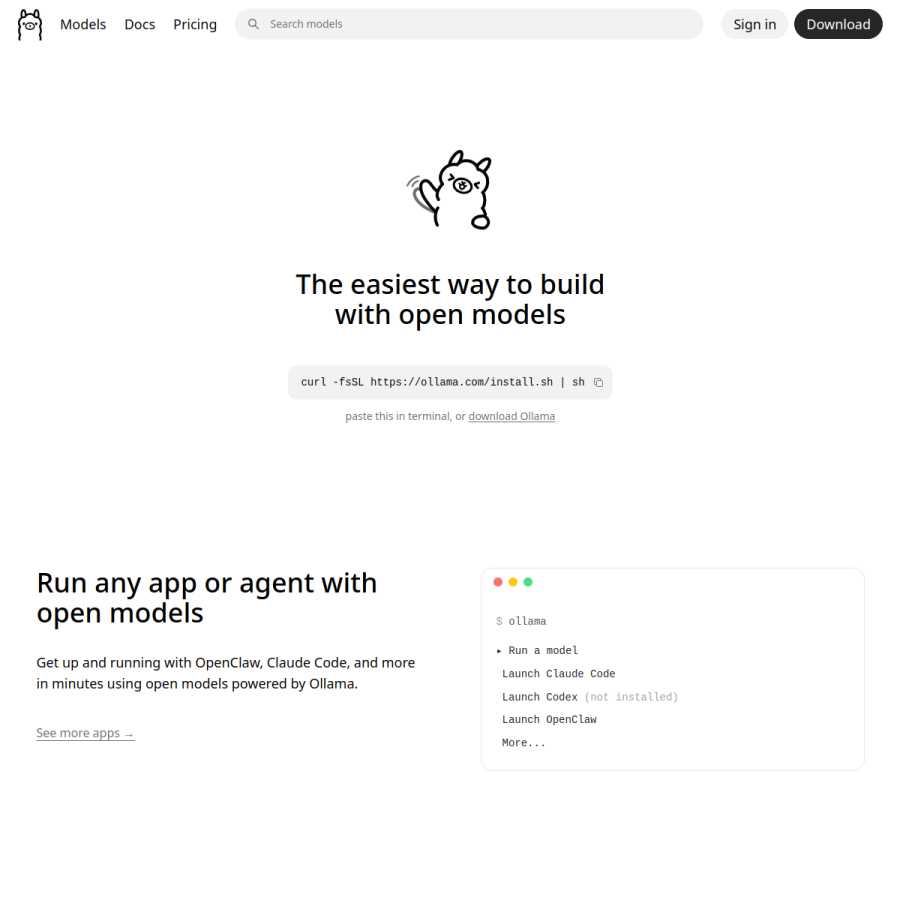Follow the See more apps link

85,733
